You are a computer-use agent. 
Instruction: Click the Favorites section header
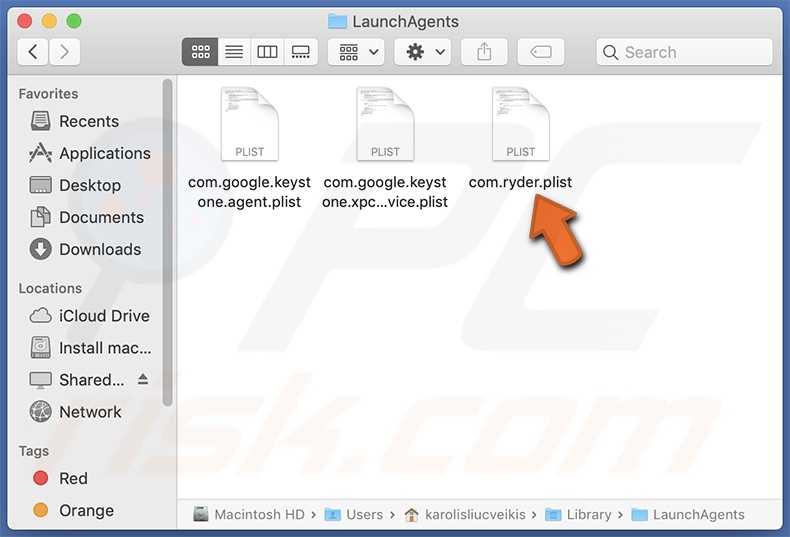(48, 94)
